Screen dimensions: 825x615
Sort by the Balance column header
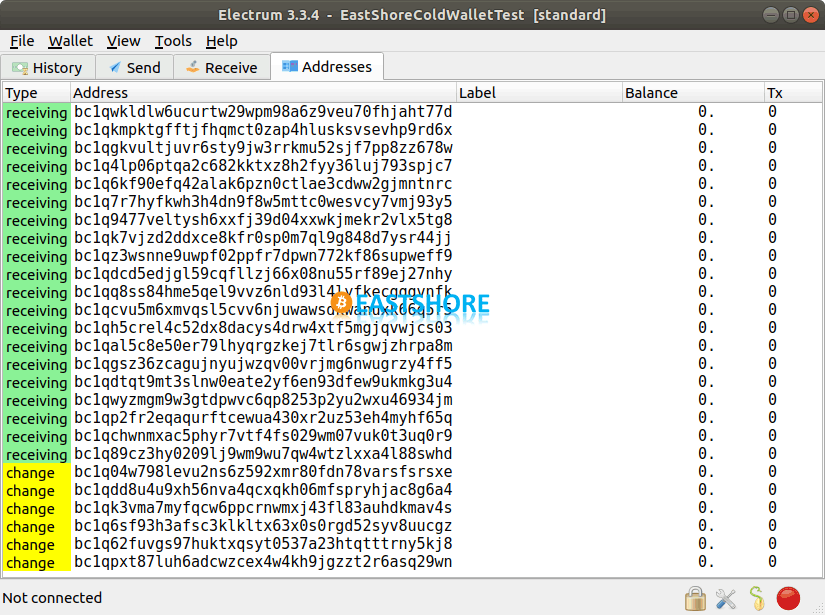[693, 93]
